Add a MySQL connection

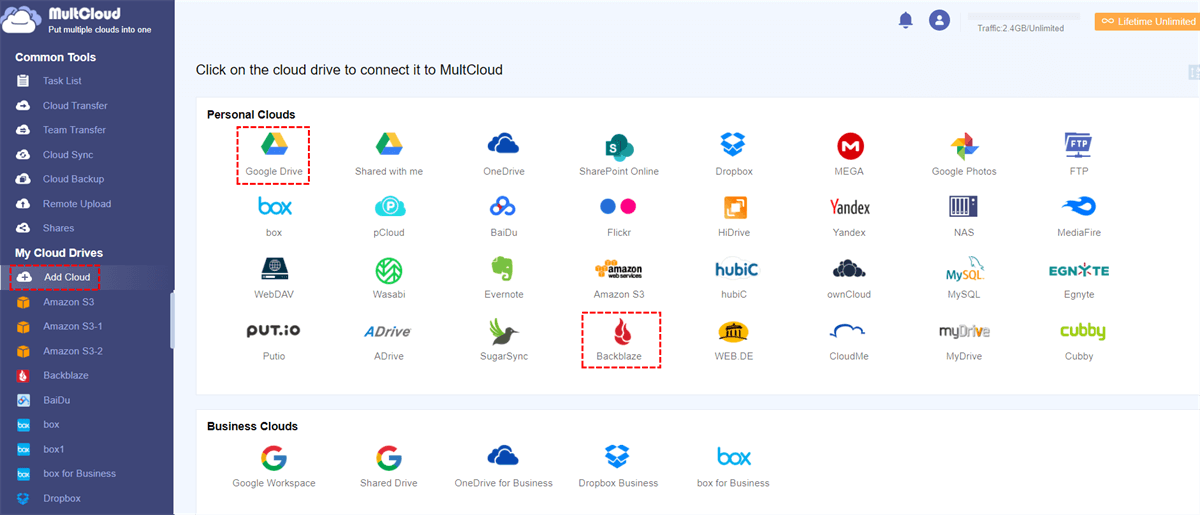click(964, 278)
